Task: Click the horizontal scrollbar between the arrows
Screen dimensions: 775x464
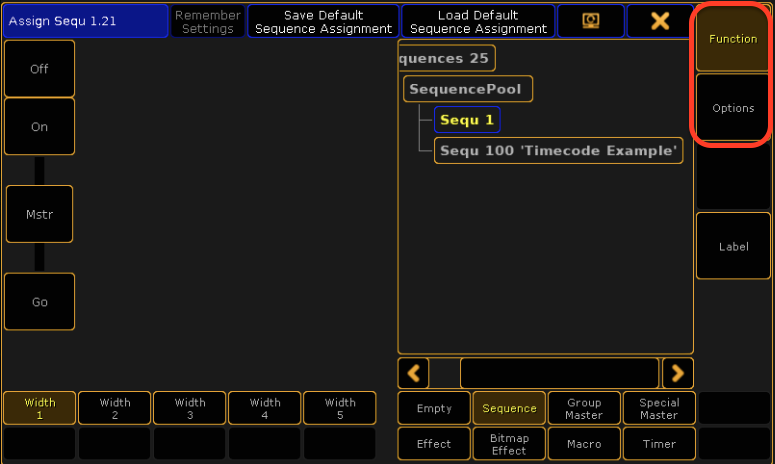Action: [559, 373]
